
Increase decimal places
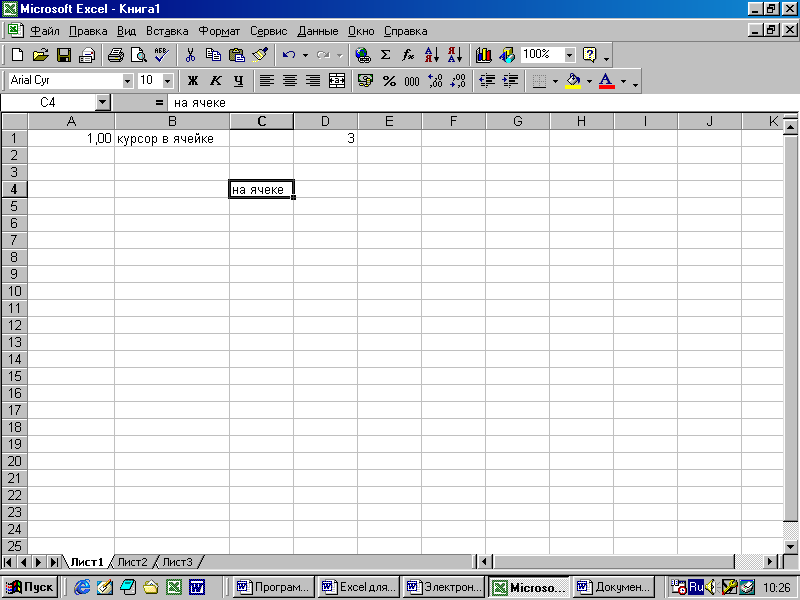pyautogui.click(x=435, y=81)
